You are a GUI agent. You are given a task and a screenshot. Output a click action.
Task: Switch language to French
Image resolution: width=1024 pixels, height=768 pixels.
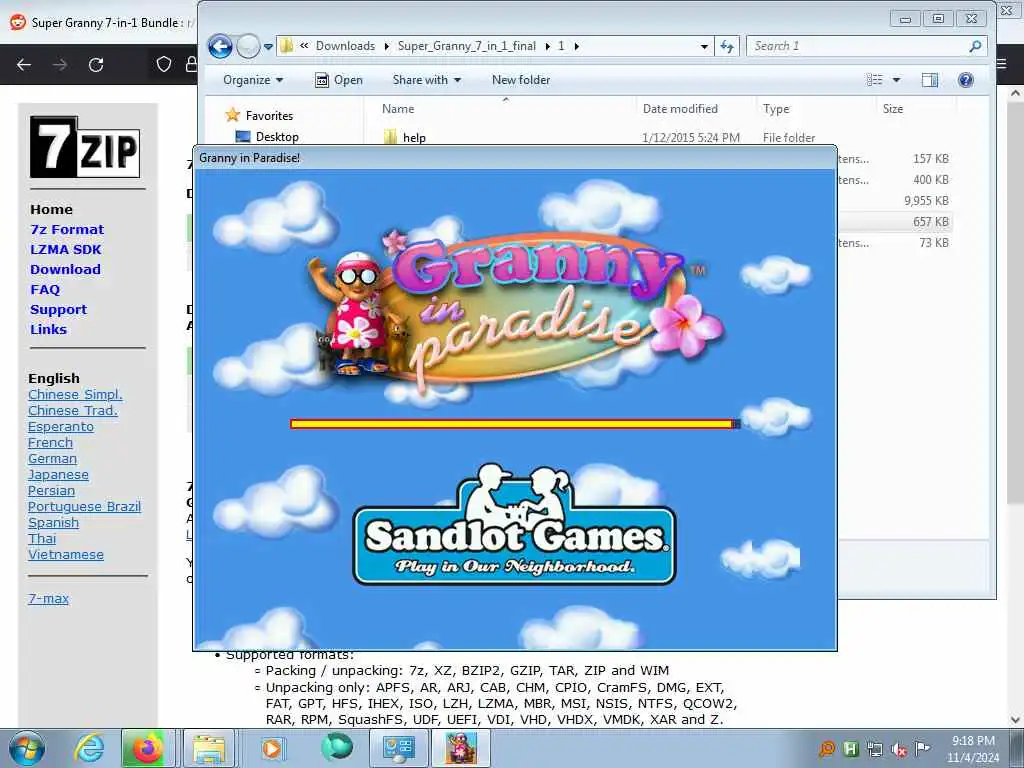pyautogui.click(x=50, y=443)
